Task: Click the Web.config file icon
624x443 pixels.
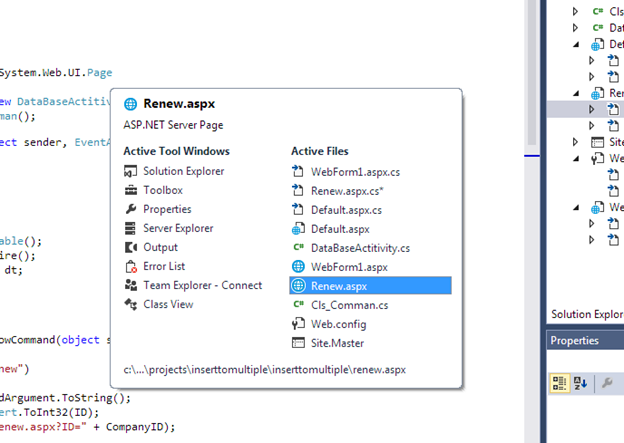Action: (x=298, y=324)
